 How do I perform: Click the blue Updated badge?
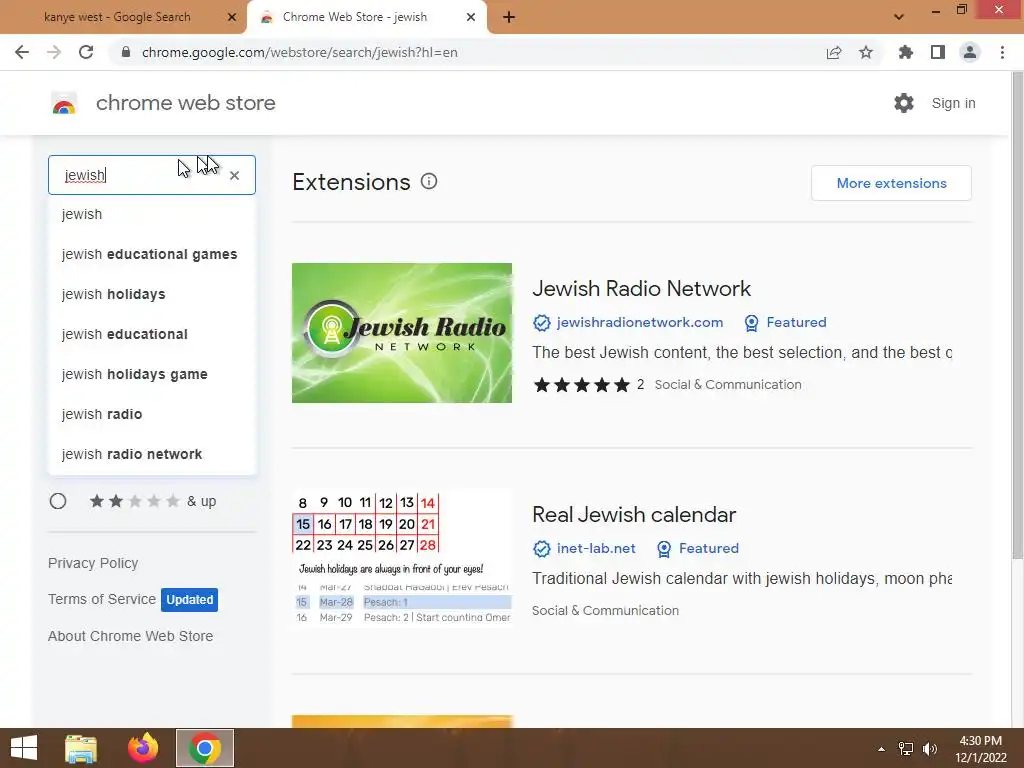pyautogui.click(x=189, y=600)
